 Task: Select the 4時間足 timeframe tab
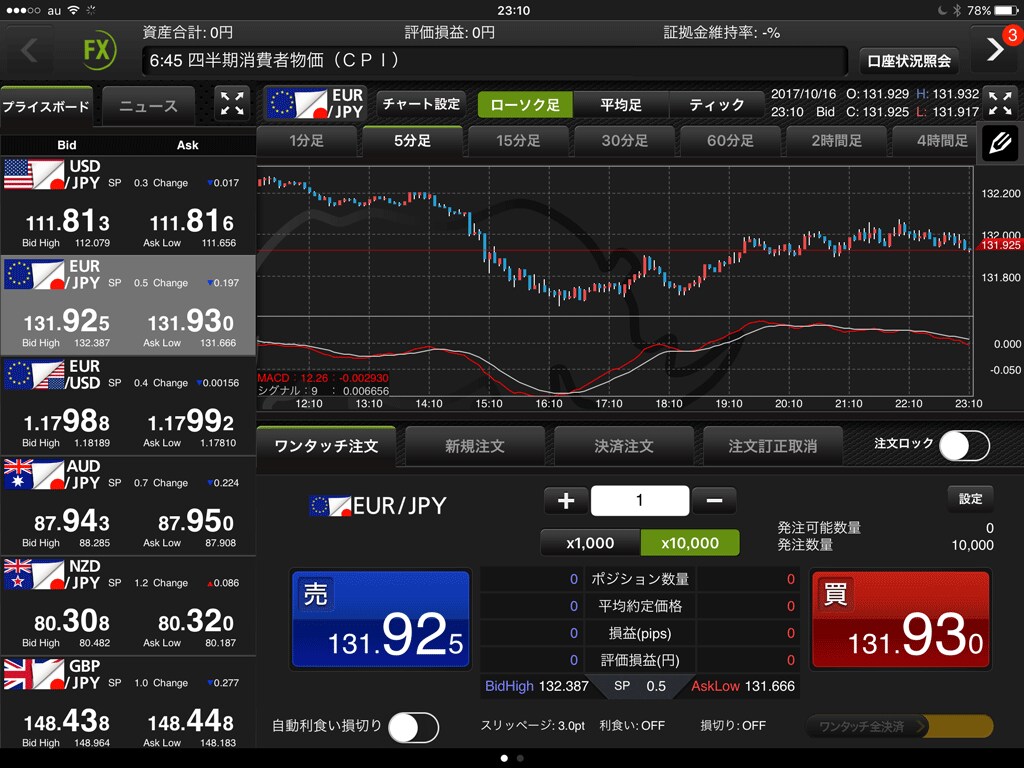[935, 141]
